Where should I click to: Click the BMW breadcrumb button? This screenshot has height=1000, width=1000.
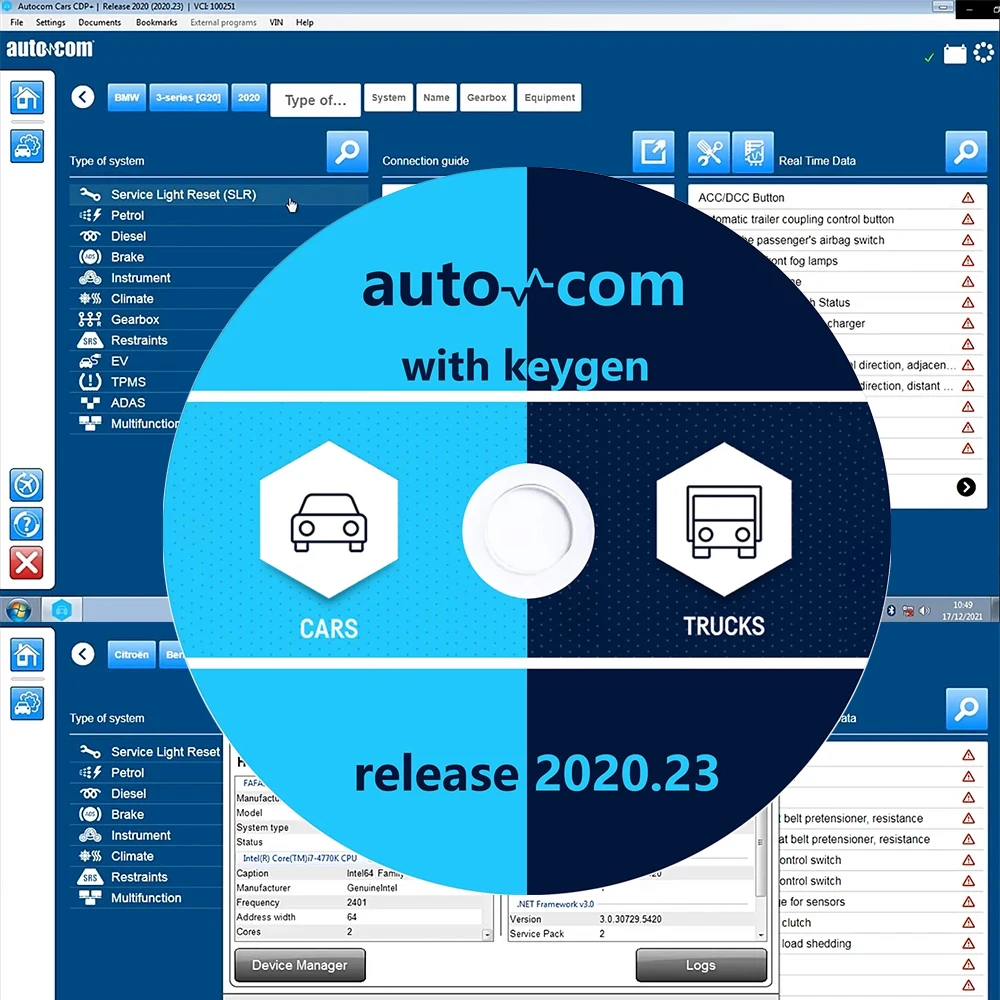[127, 98]
